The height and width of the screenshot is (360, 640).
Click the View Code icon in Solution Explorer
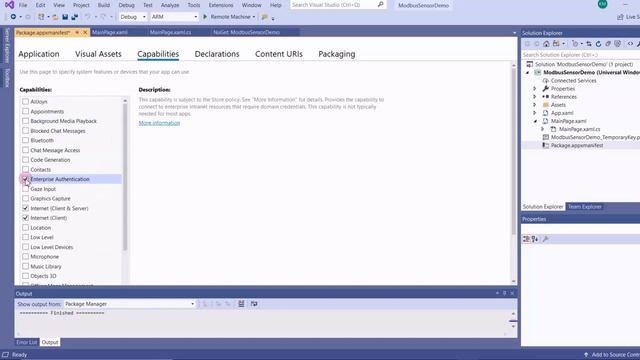click(630, 44)
